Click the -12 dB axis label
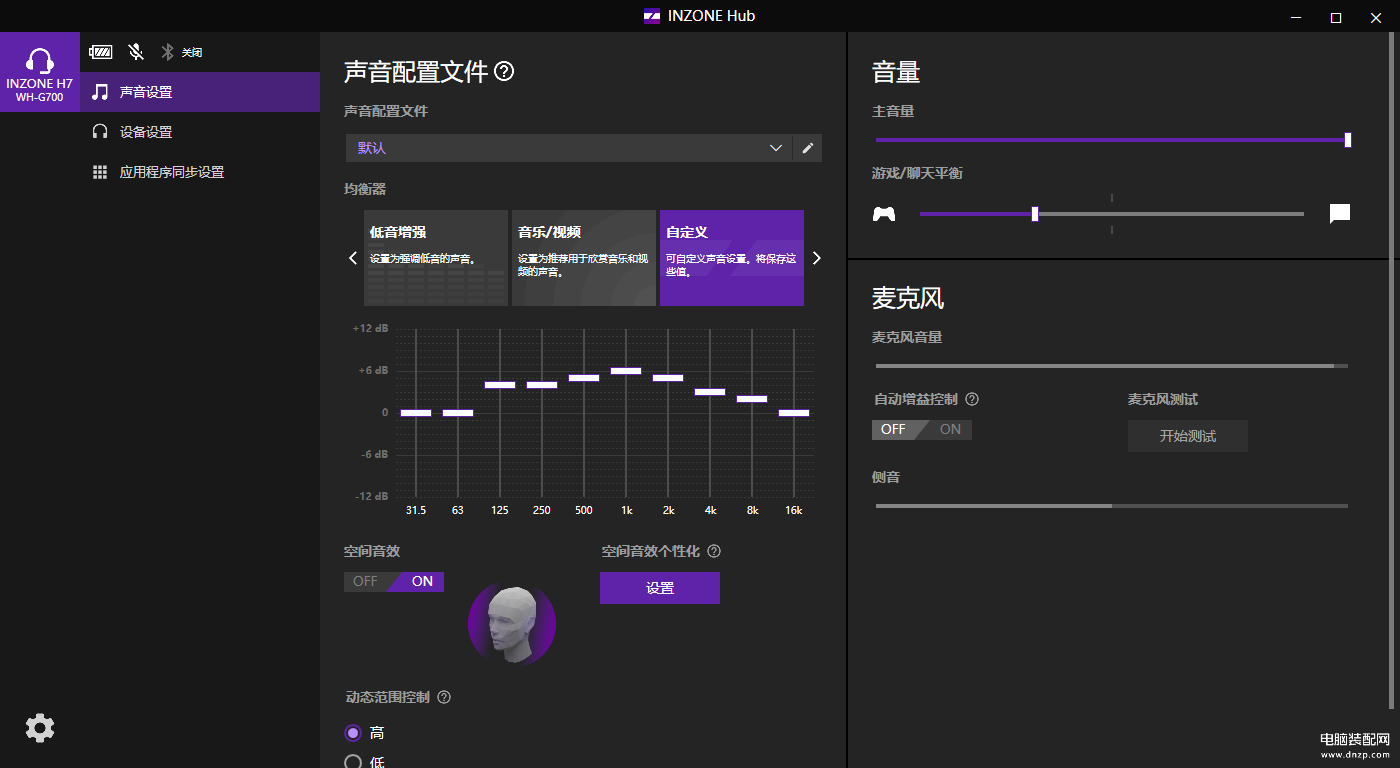 (370, 496)
